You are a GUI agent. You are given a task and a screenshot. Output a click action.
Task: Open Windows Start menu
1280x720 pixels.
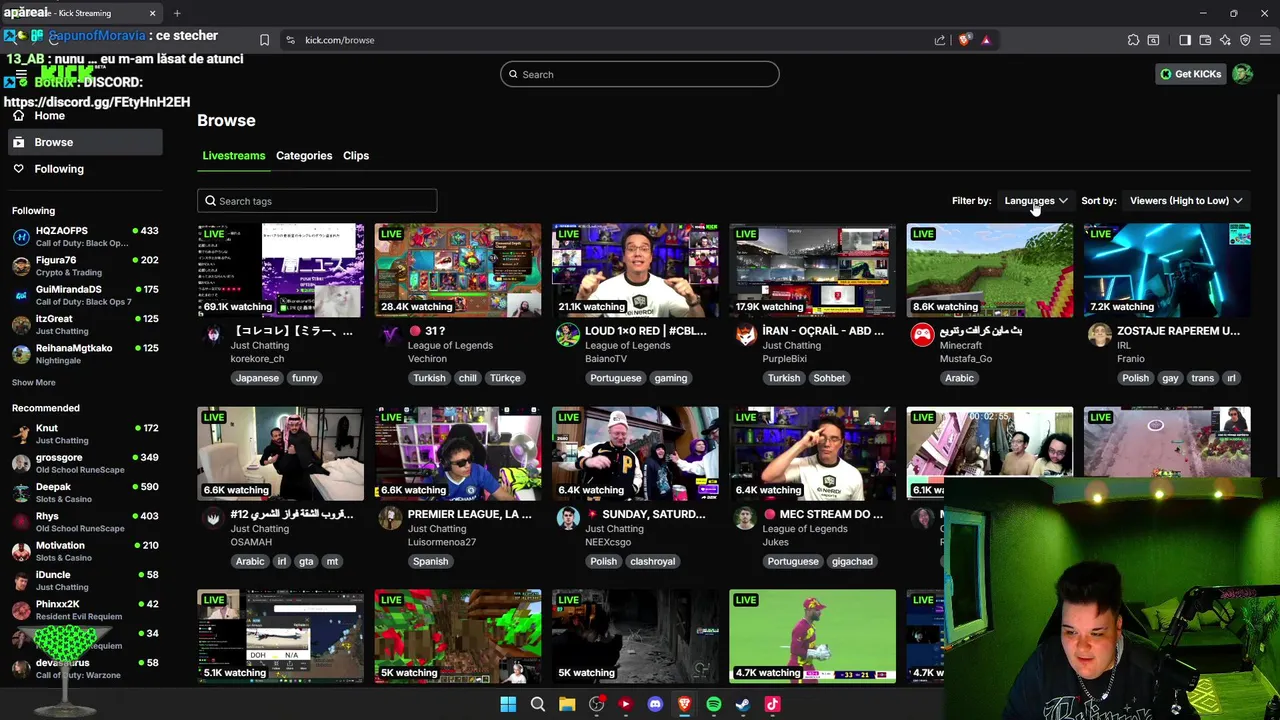click(x=508, y=704)
